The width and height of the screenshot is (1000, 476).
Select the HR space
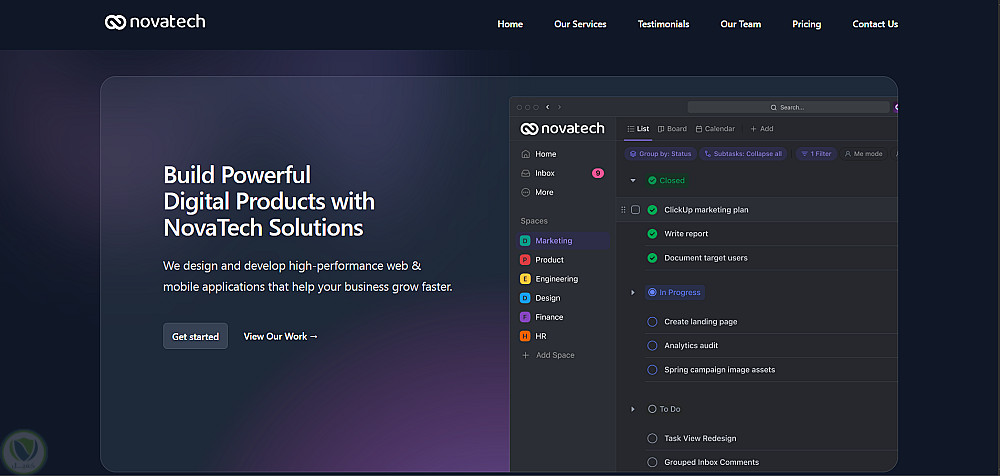533,336
